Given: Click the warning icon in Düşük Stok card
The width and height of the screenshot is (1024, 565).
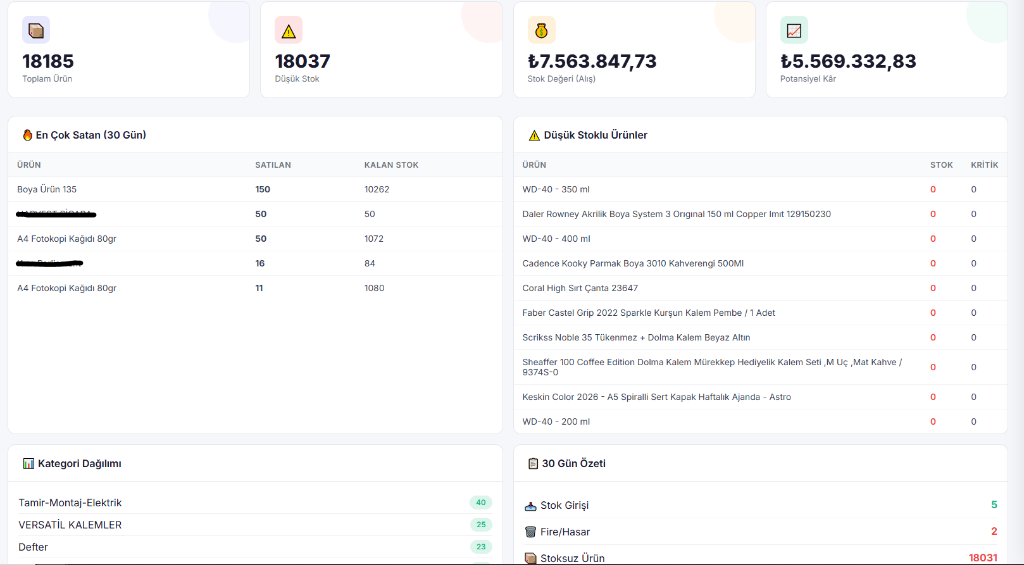Looking at the screenshot, I should (289, 30).
